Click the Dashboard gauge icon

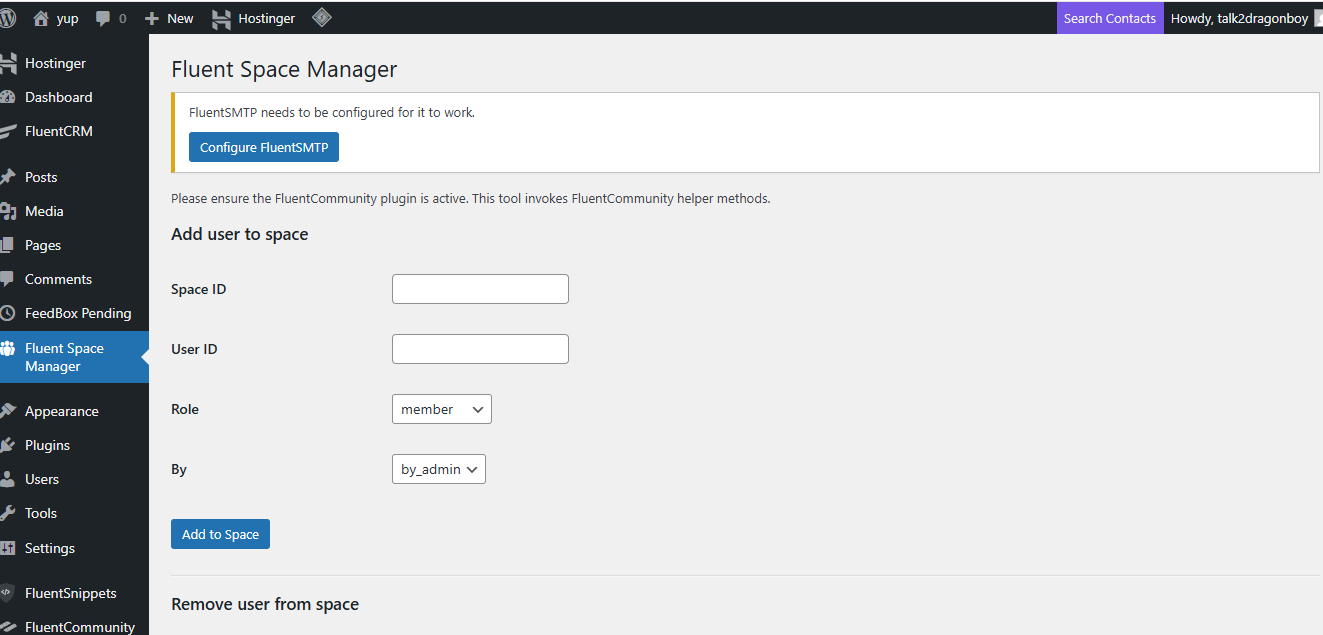[x=8, y=97]
